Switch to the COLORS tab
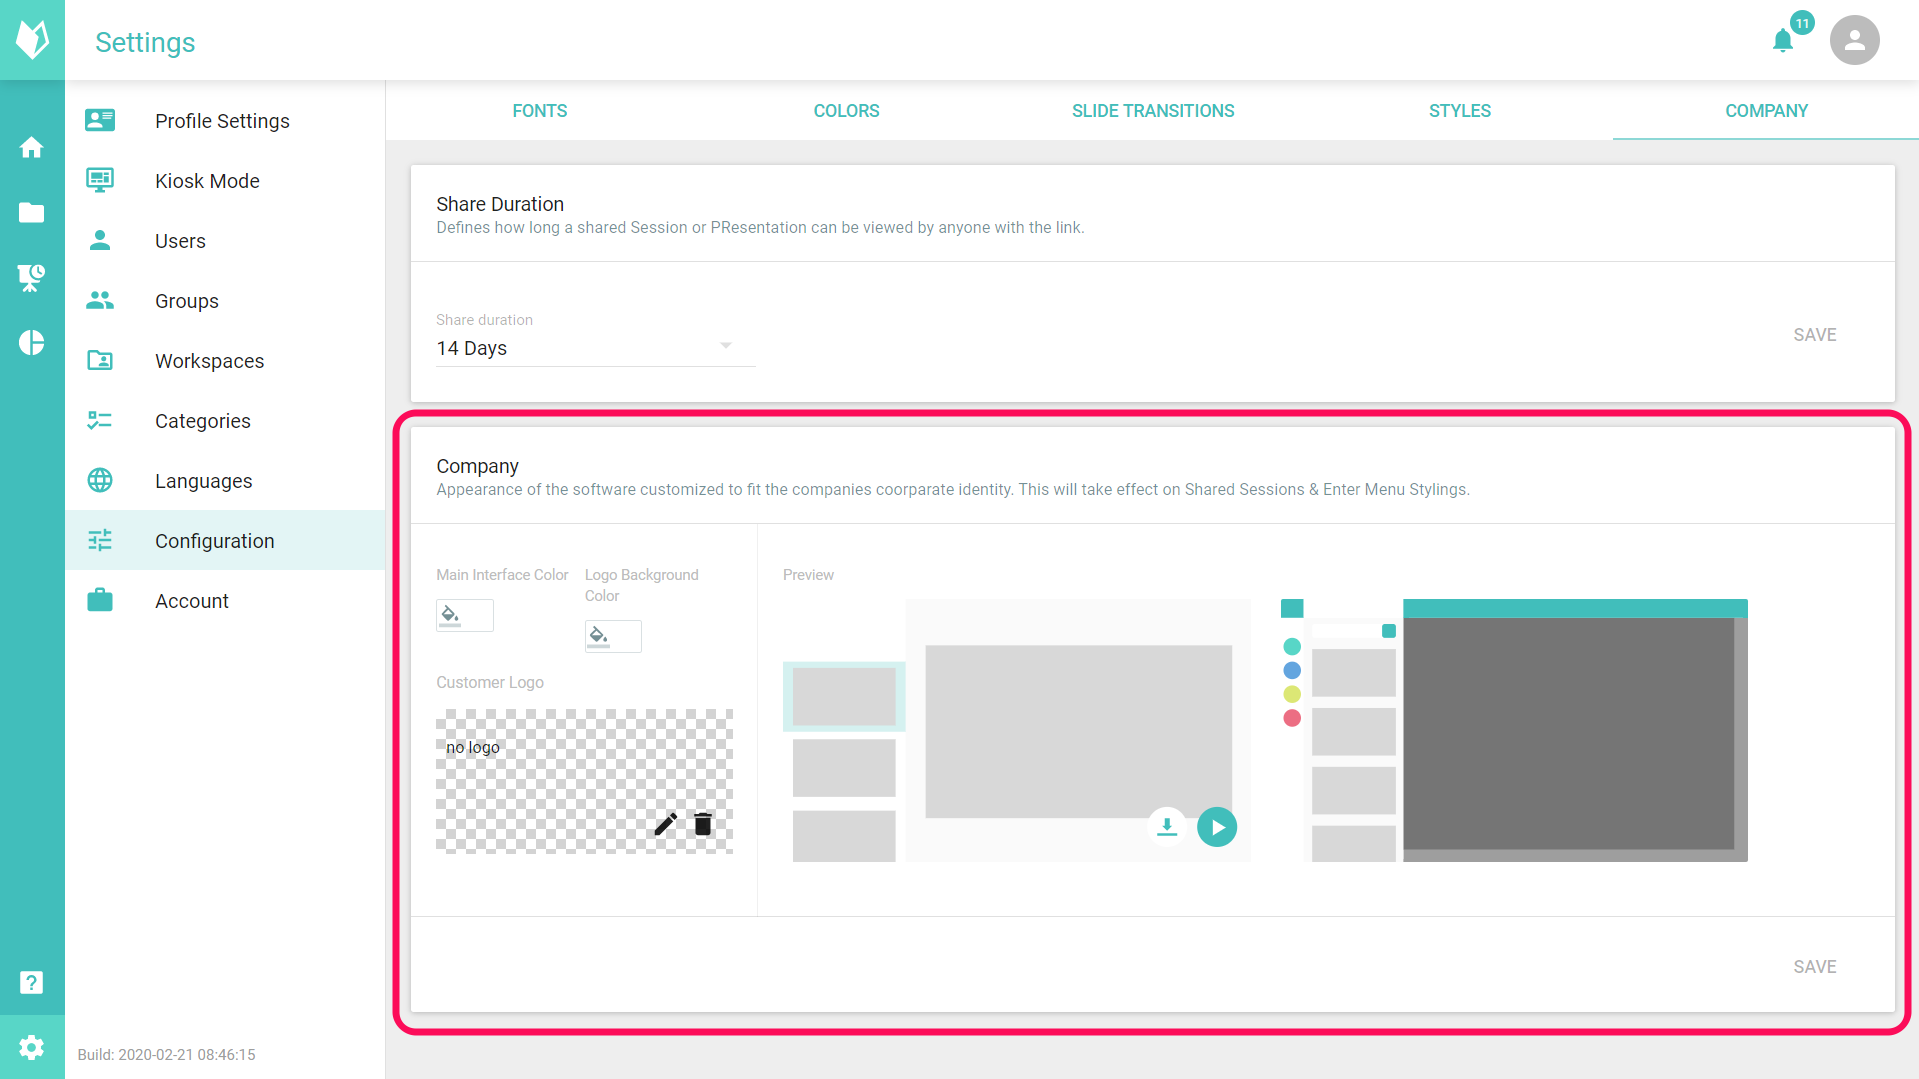 tap(847, 111)
